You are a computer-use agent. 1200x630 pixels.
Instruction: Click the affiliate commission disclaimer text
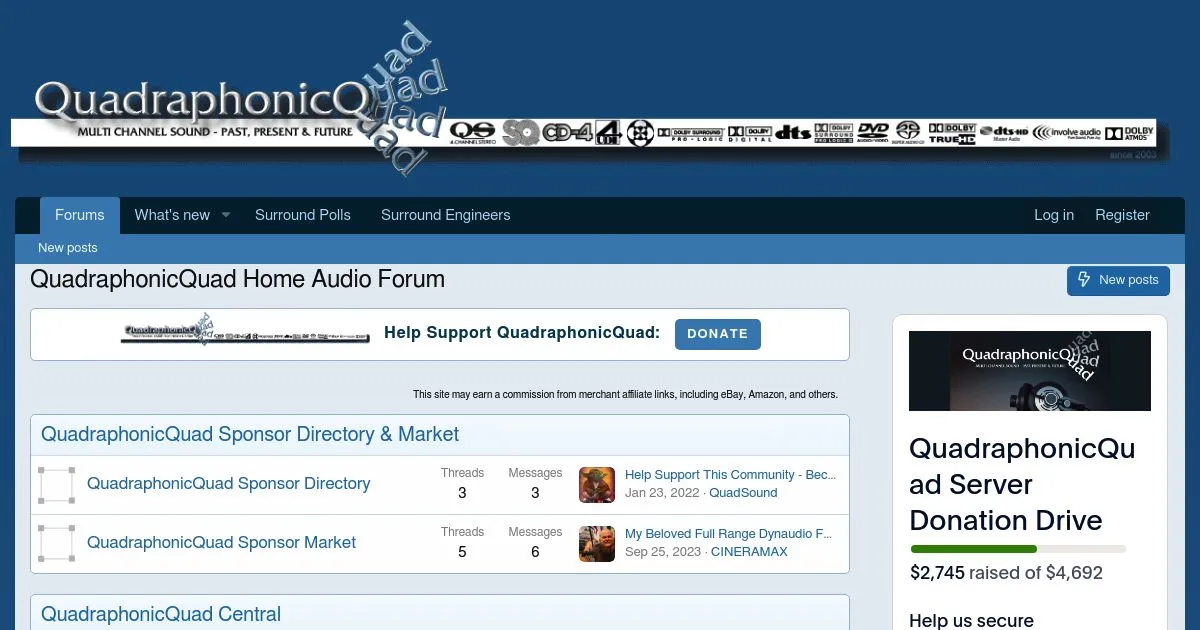tap(625, 395)
